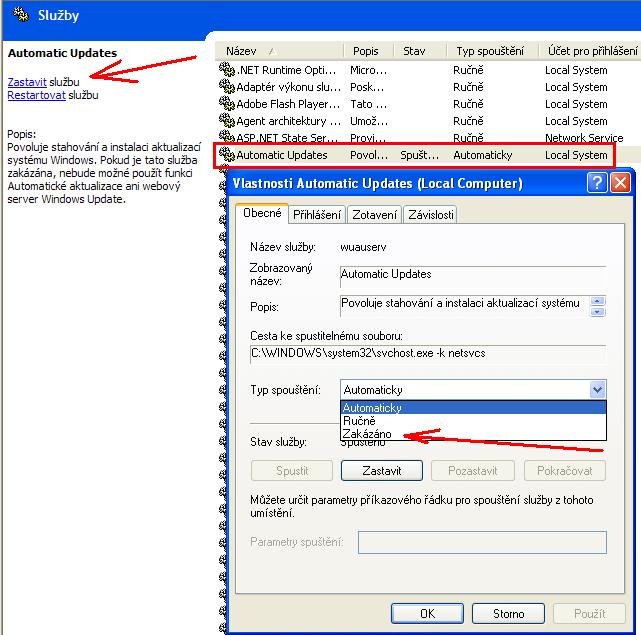Click the help question mark button in dialog
This screenshot has height=635, width=641.
coord(597,182)
